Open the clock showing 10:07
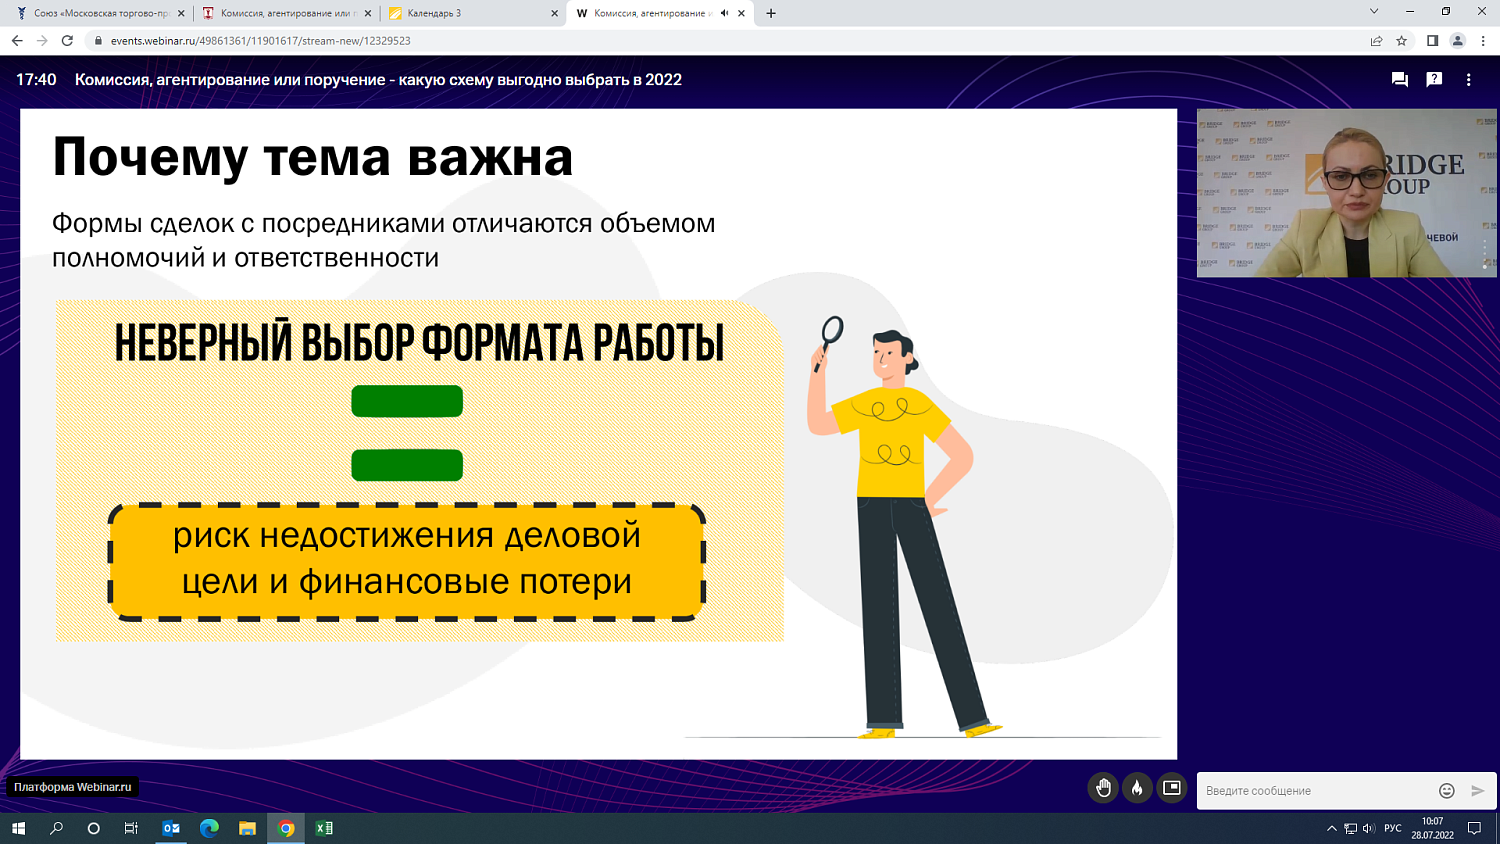This screenshot has width=1500, height=844. [1432, 828]
